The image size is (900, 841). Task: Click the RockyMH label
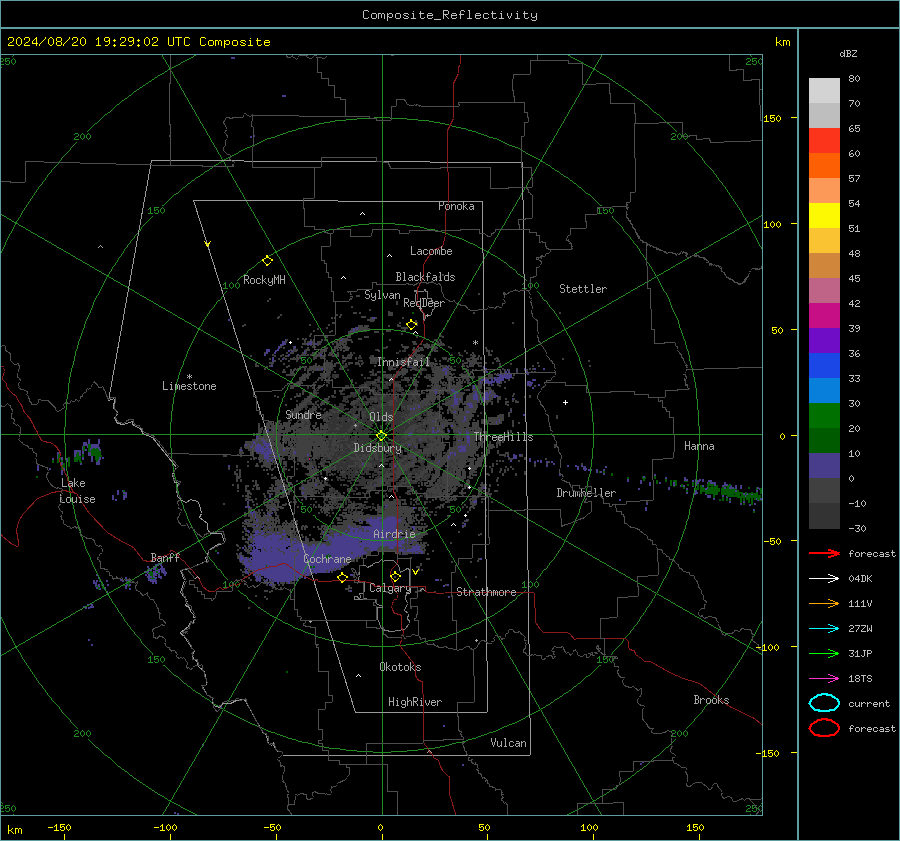click(x=264, y=280)
